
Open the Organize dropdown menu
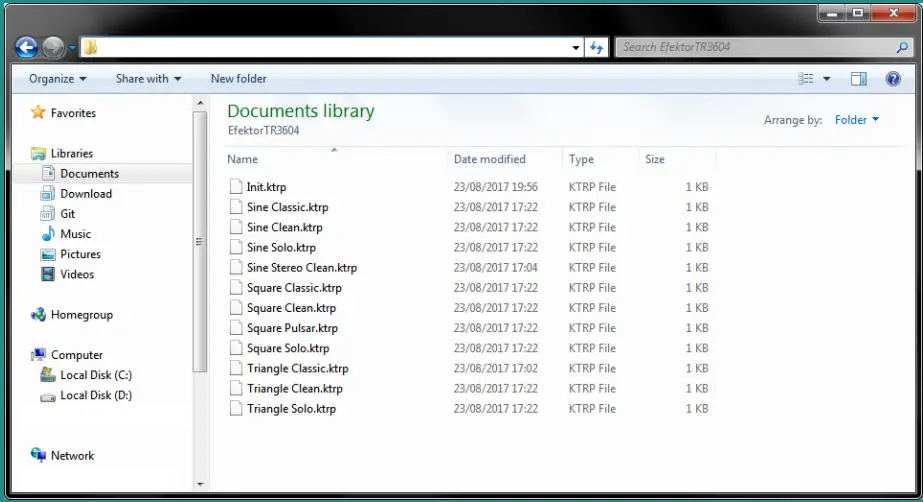(57, 79)
